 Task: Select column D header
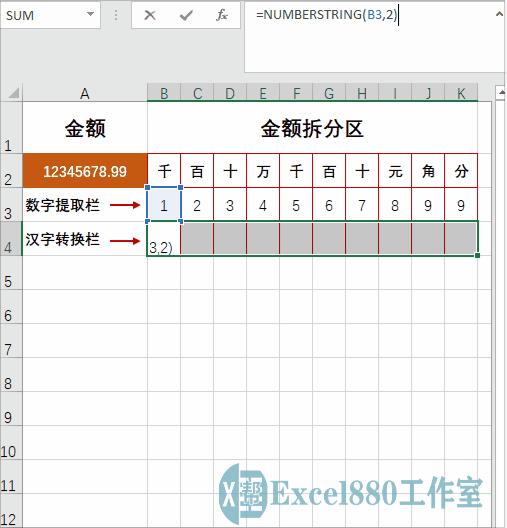tap(230, 93)
